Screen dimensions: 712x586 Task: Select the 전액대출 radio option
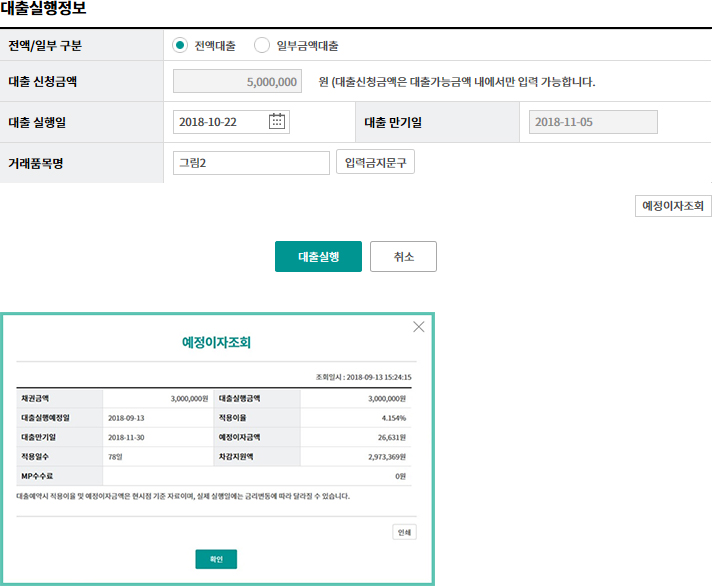pos(180,45)
